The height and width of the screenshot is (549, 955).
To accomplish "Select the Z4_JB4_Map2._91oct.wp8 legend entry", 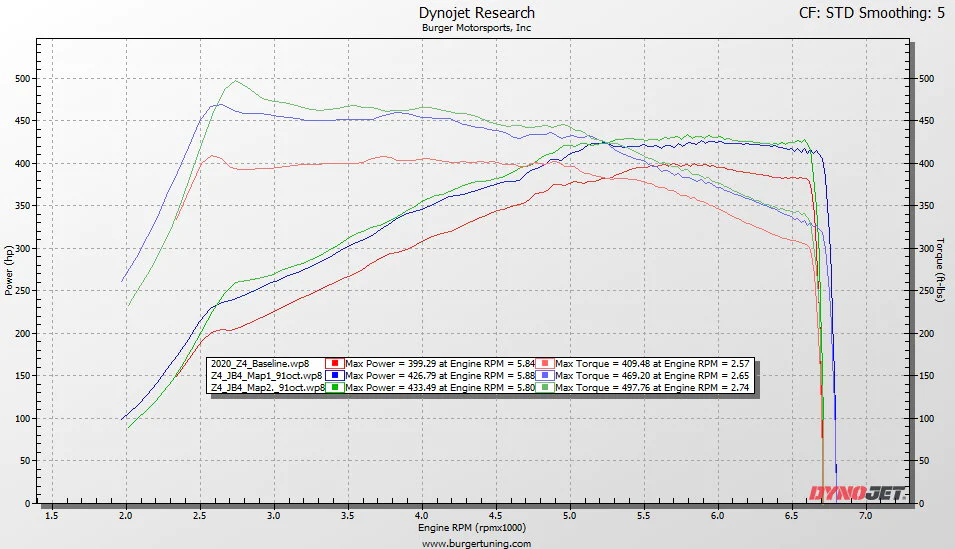I will tap(267, 387).
